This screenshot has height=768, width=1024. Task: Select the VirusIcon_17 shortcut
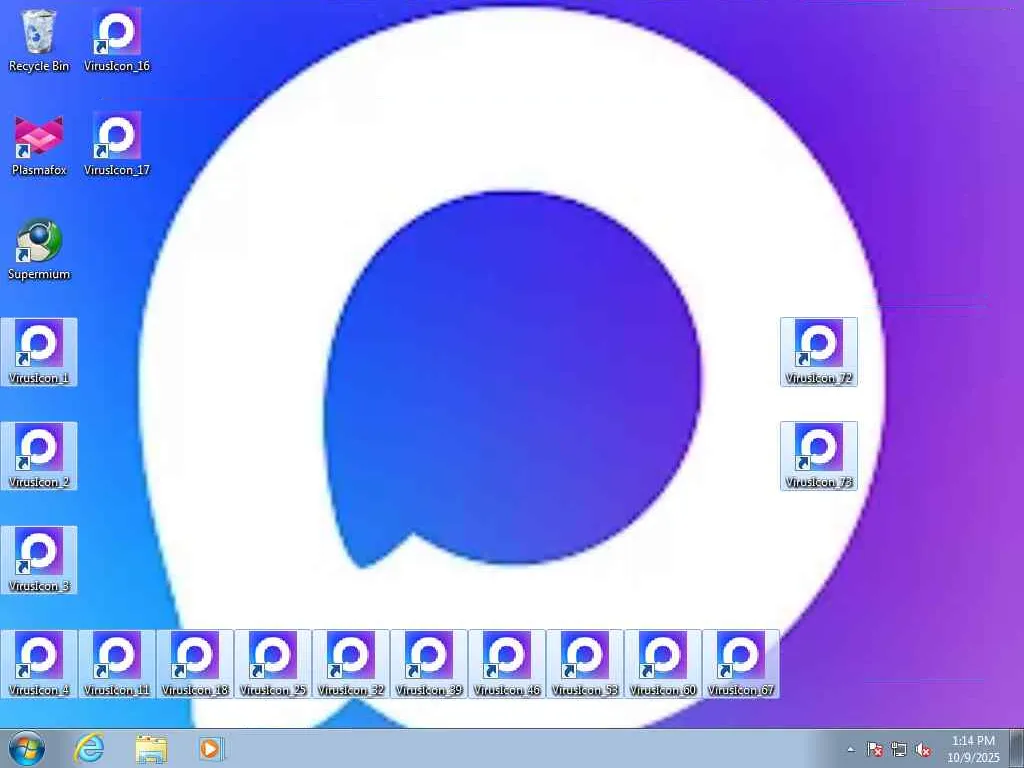tap(117, 144)
